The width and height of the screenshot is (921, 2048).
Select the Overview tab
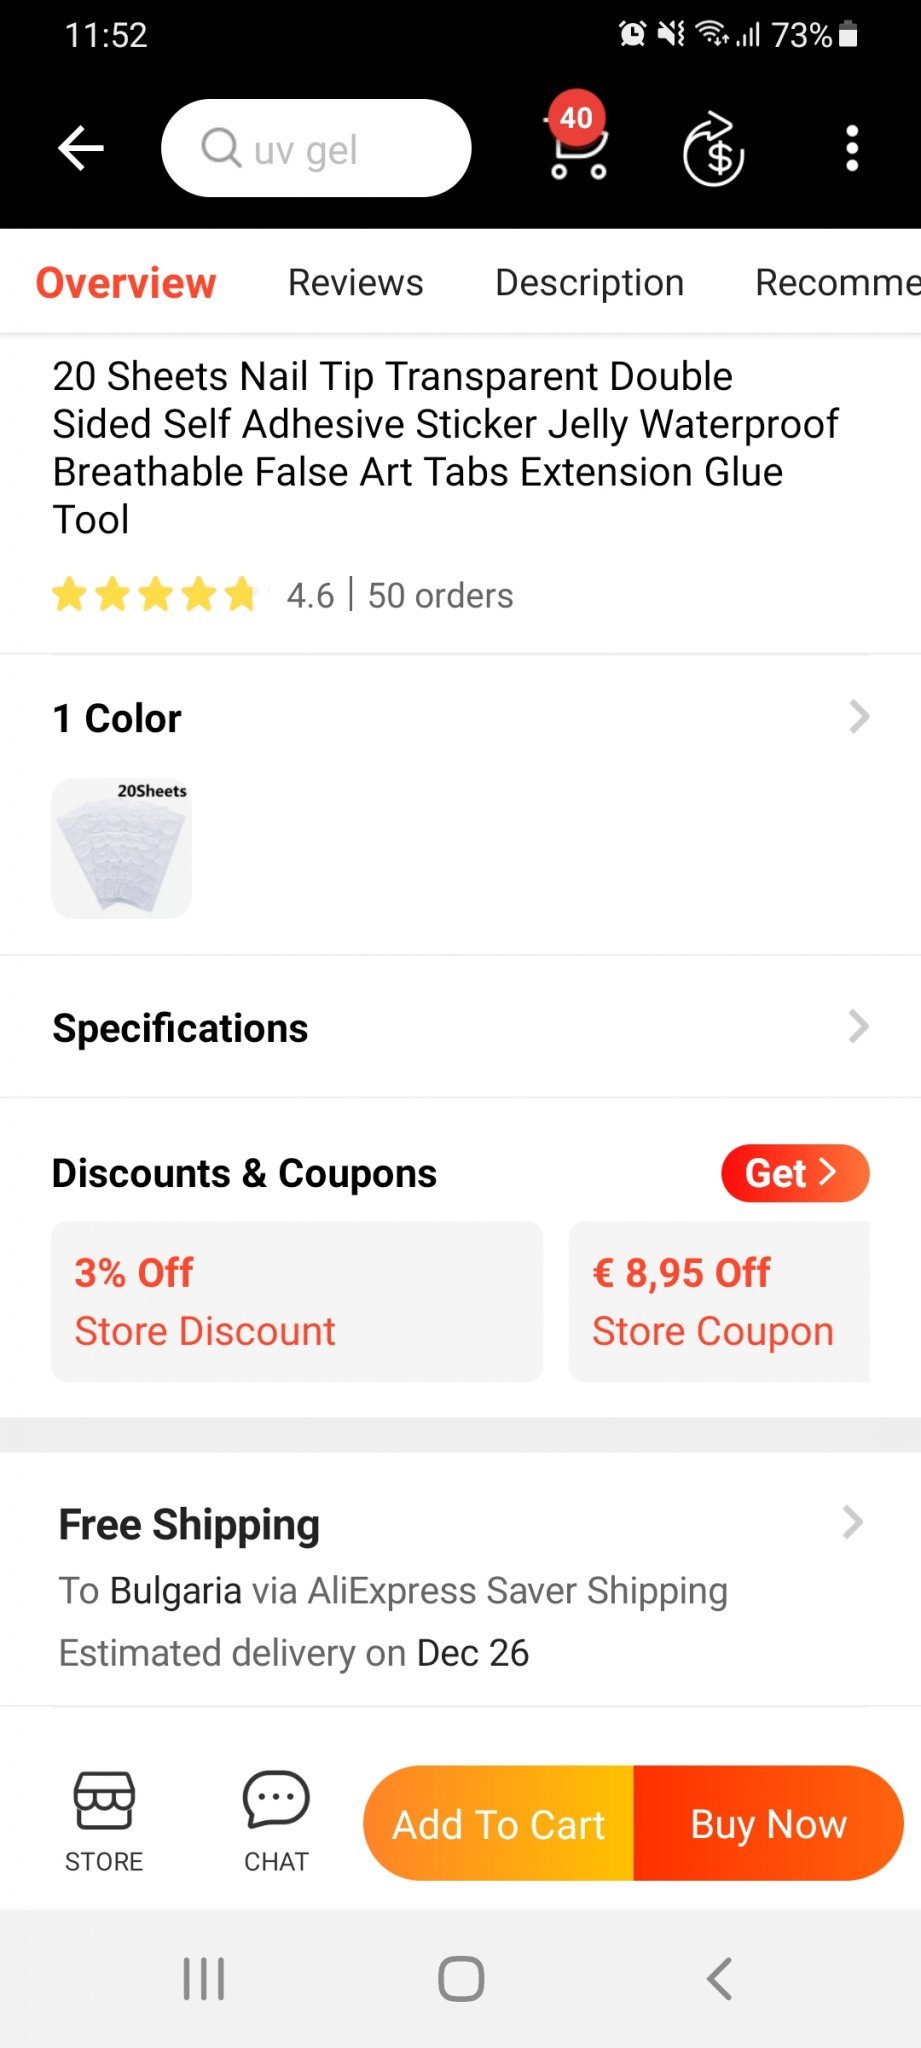[x=126, y=283]
